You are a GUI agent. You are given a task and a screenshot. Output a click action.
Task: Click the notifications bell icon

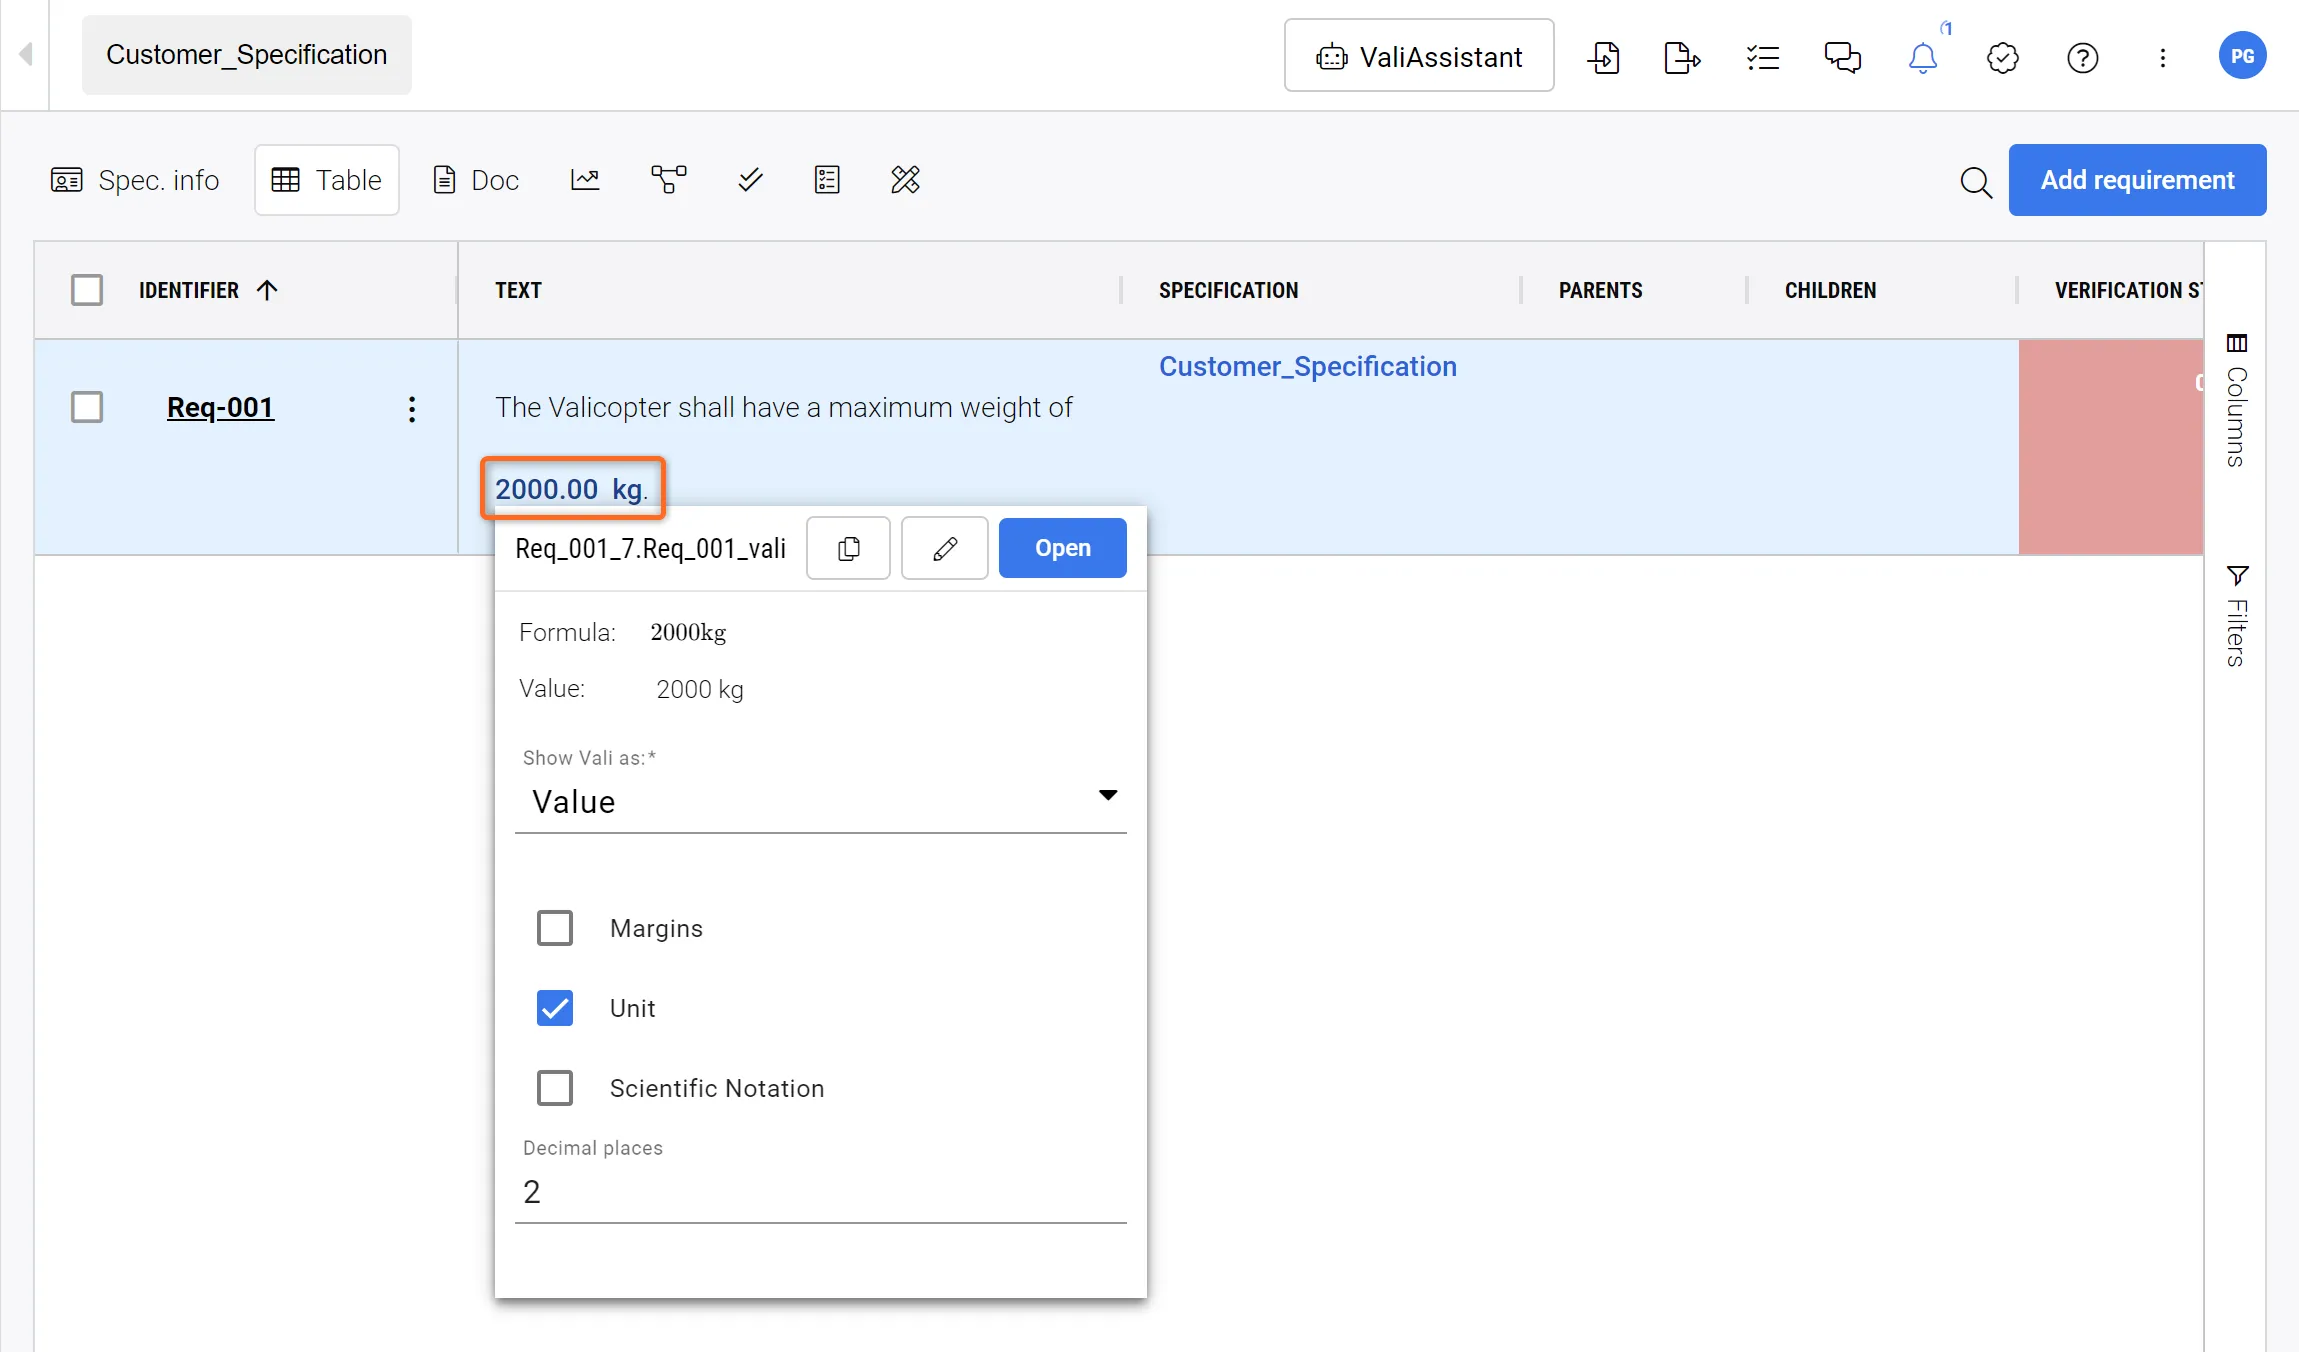tap(1922, 57)
